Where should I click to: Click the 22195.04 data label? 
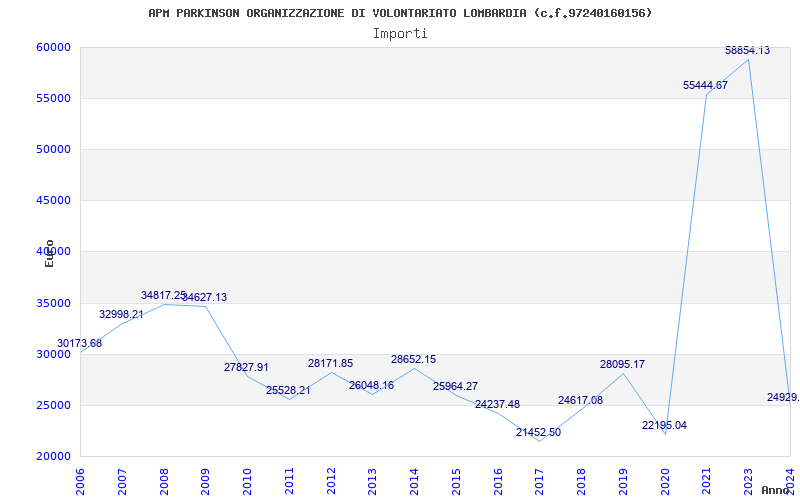point(664,426)
